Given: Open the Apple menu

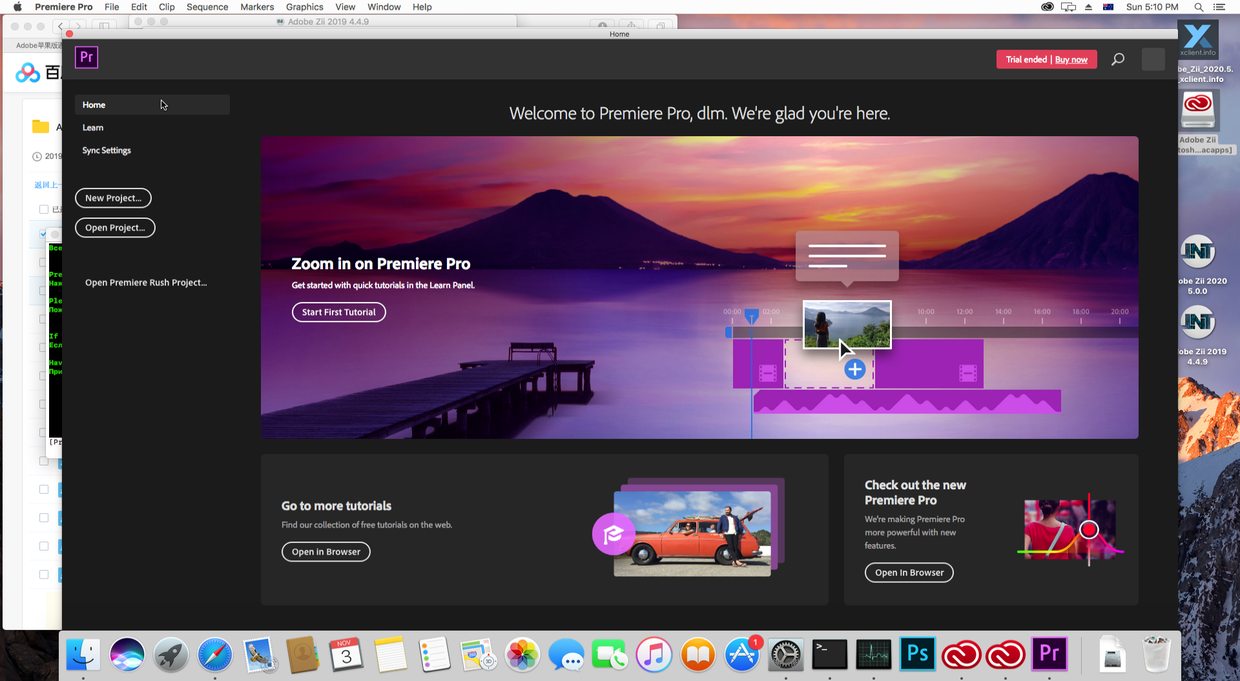Looking at the screenshot, I should click(x=17, y=7).
